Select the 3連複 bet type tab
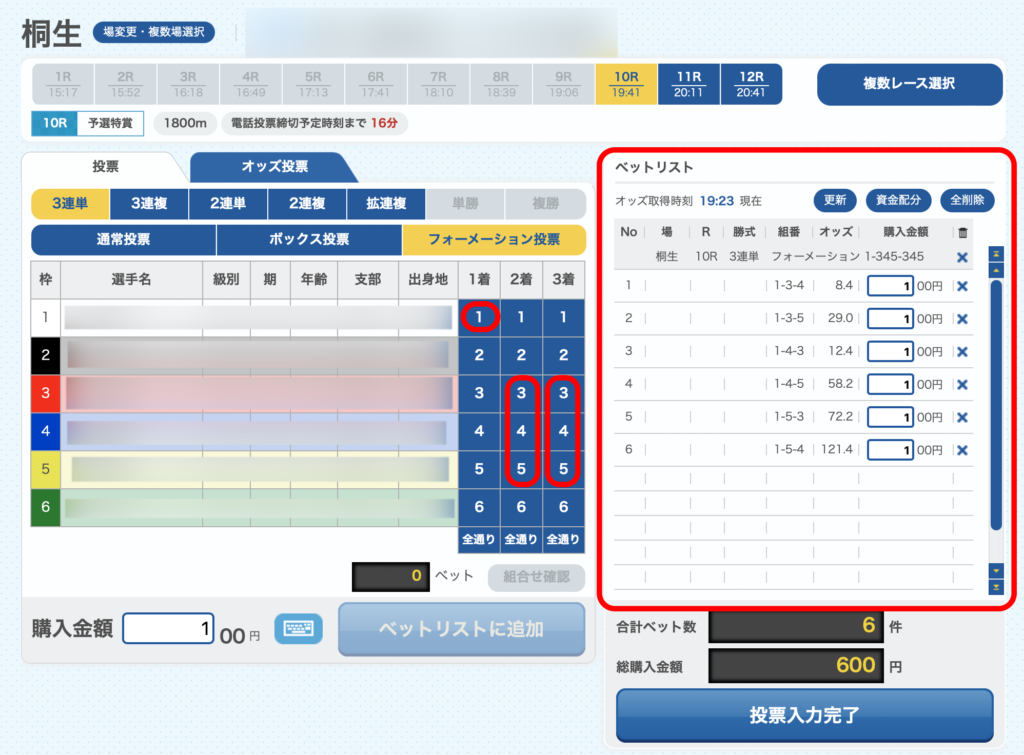This screenshot has width=1024, height=755. click(148, 204)
